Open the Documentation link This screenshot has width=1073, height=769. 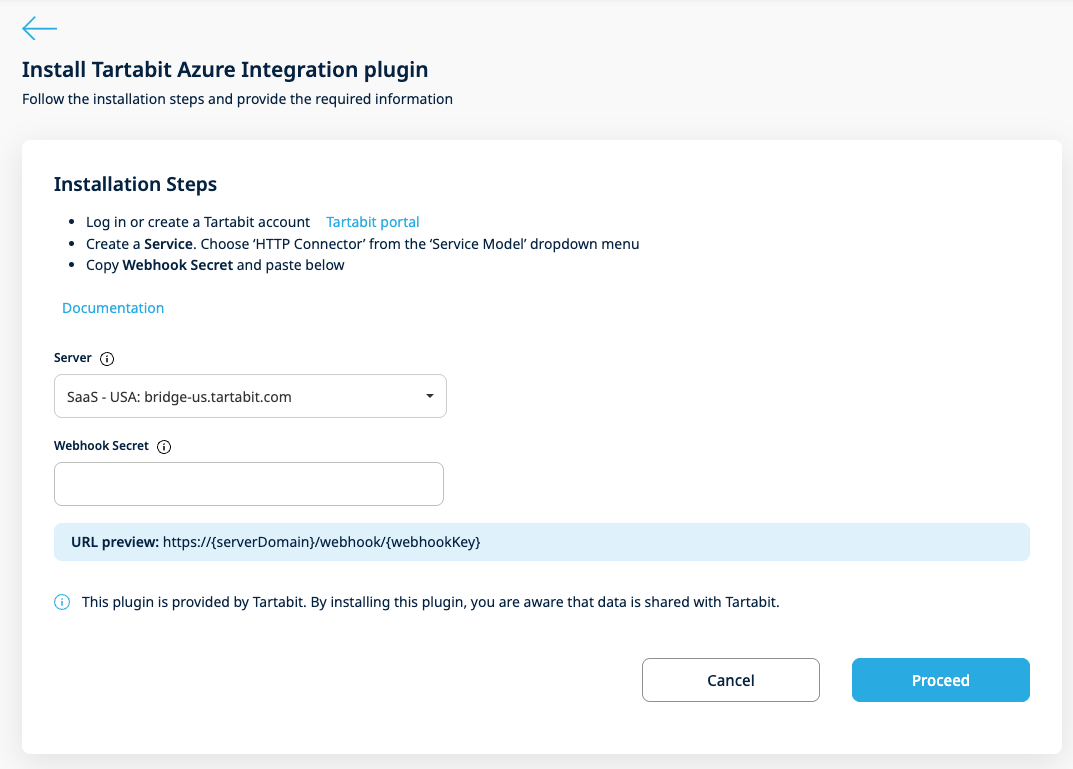[113, 308]
